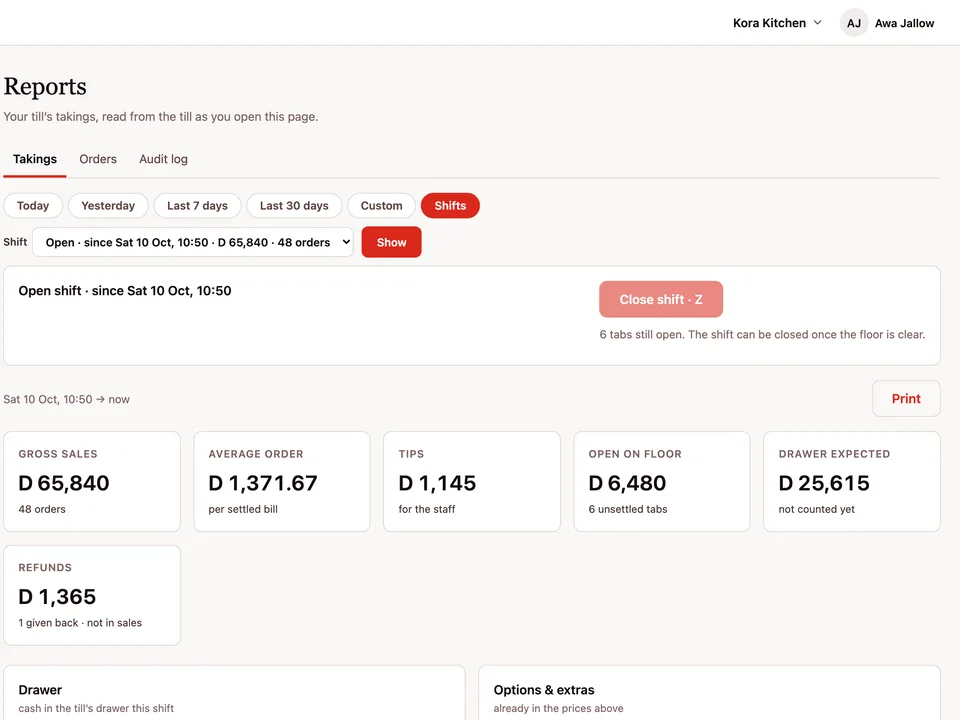Click the Drawer section heading
The height and width of the screenshot is (720, 960).
[40, 690]
